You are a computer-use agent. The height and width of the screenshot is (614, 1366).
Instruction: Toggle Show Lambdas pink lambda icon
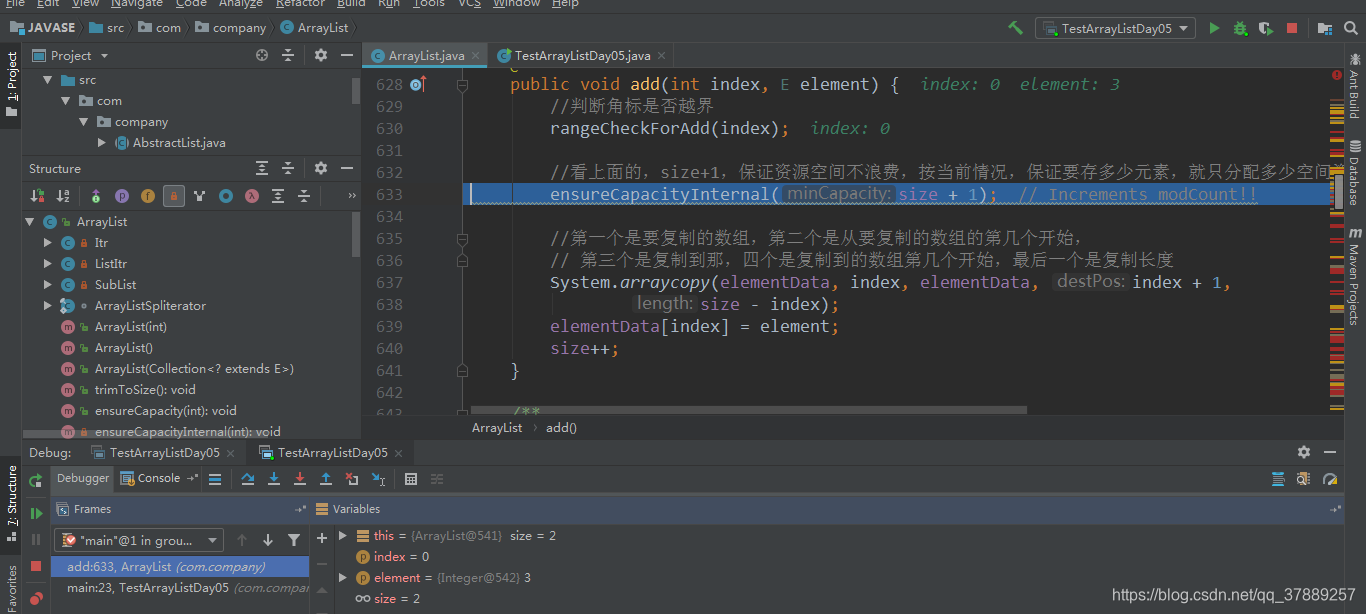252,196
